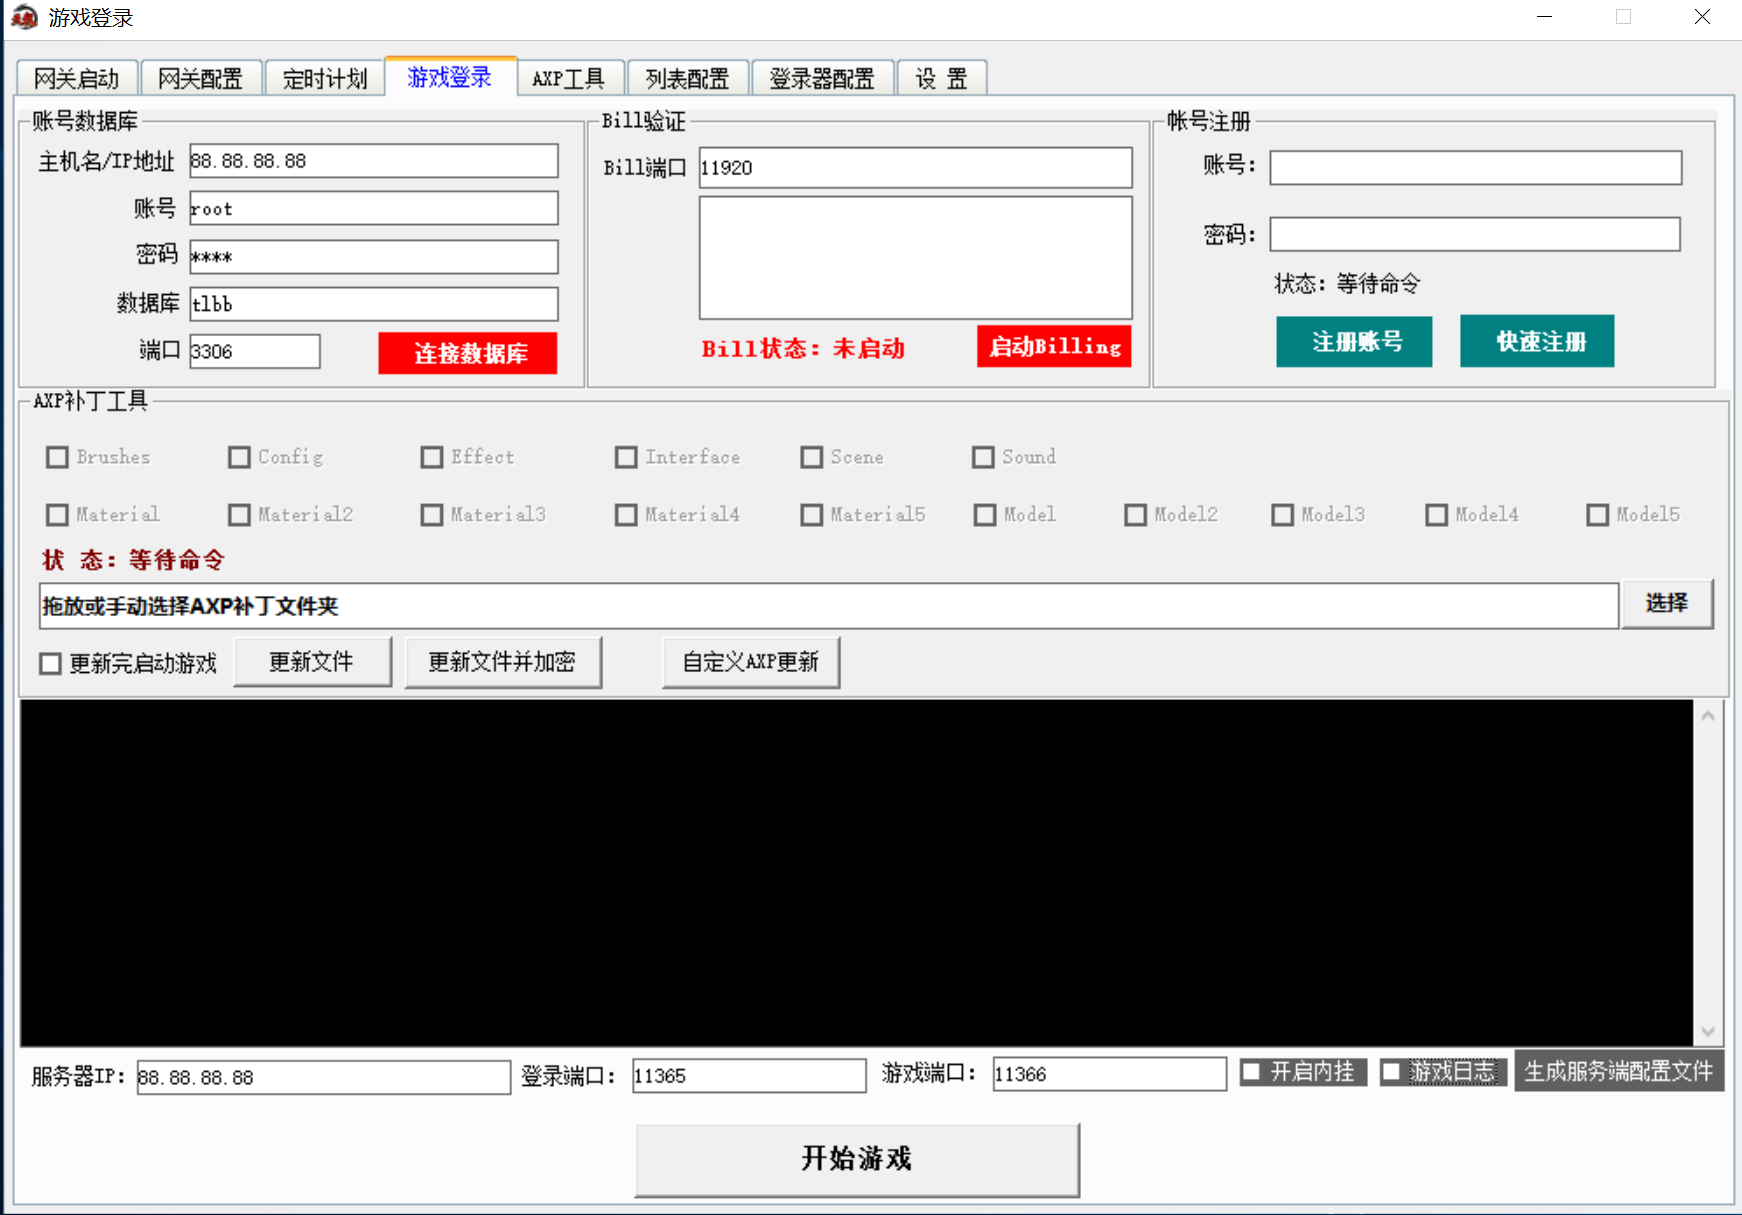Image resolution: width=1742 pixels, height=1215 pixels.
Task: Enable the 更新完启动游戏 checkbox
Action: click(x=51, y=664)
